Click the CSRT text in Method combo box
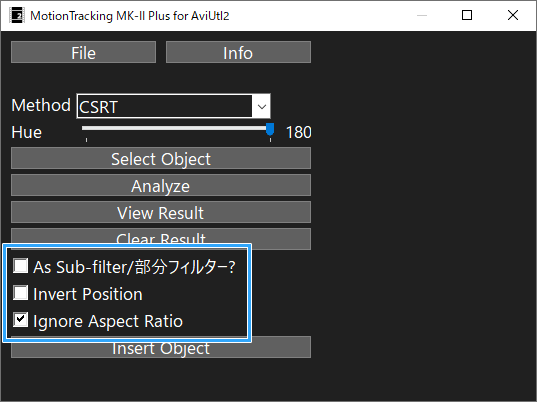 tap(99, 107)
